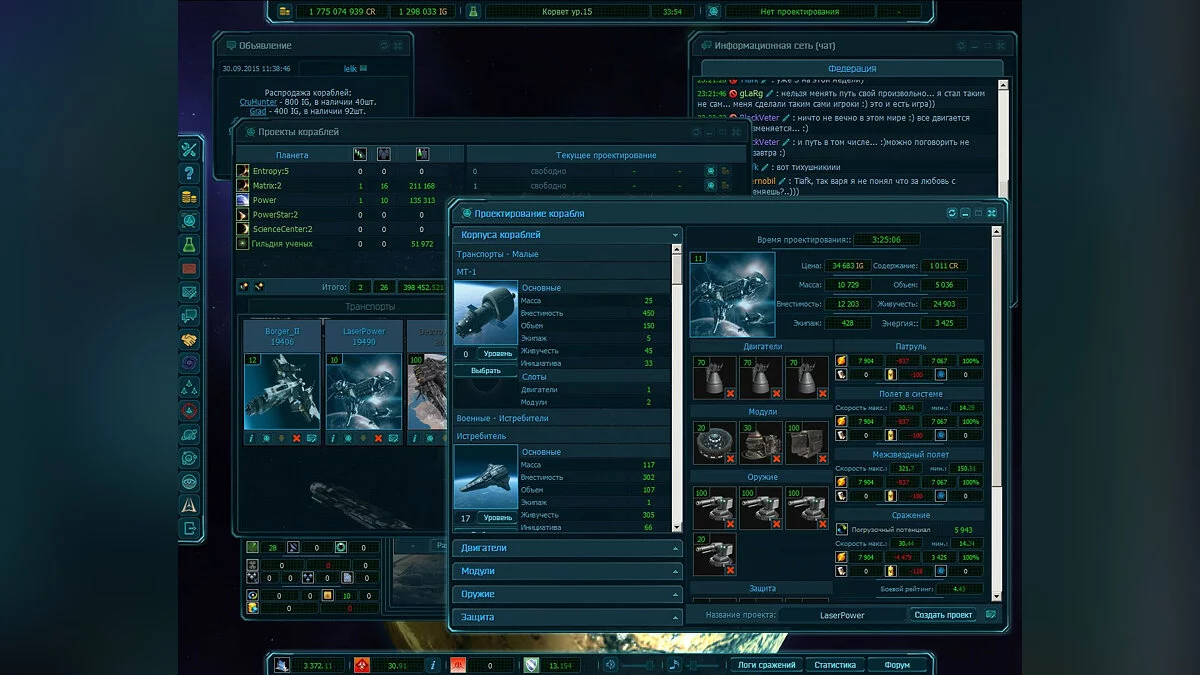Follow the CruHunter ship link in announcement
The width and height of the screenshot is (1200, 675).
tap(258, 102)
